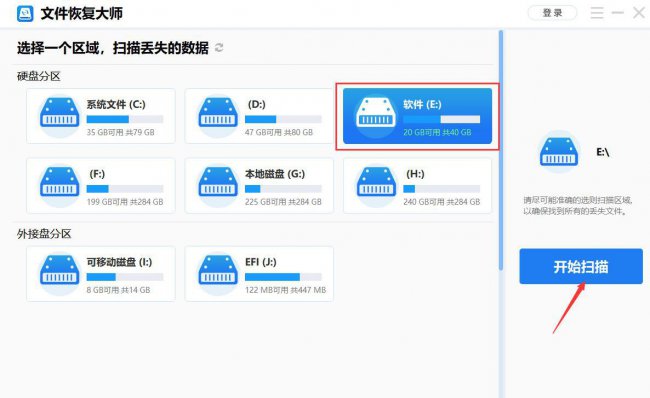The height and width of the screenshot is (398, 650).
Task: Click the 本地磁盘 (G:) label
Action: point(275,174)
